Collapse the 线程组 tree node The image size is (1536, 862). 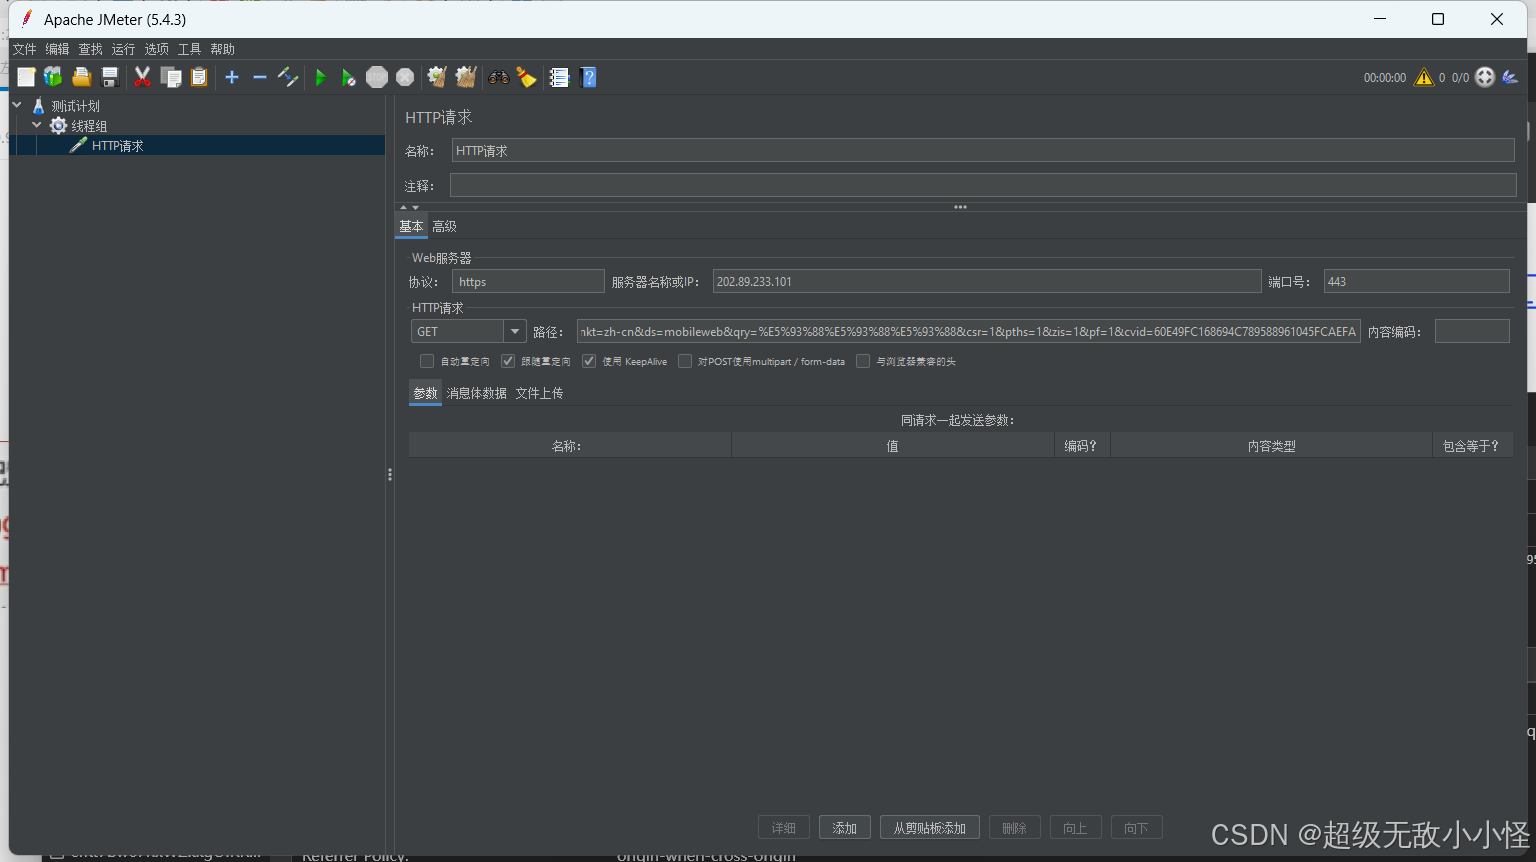click(37, 125)
